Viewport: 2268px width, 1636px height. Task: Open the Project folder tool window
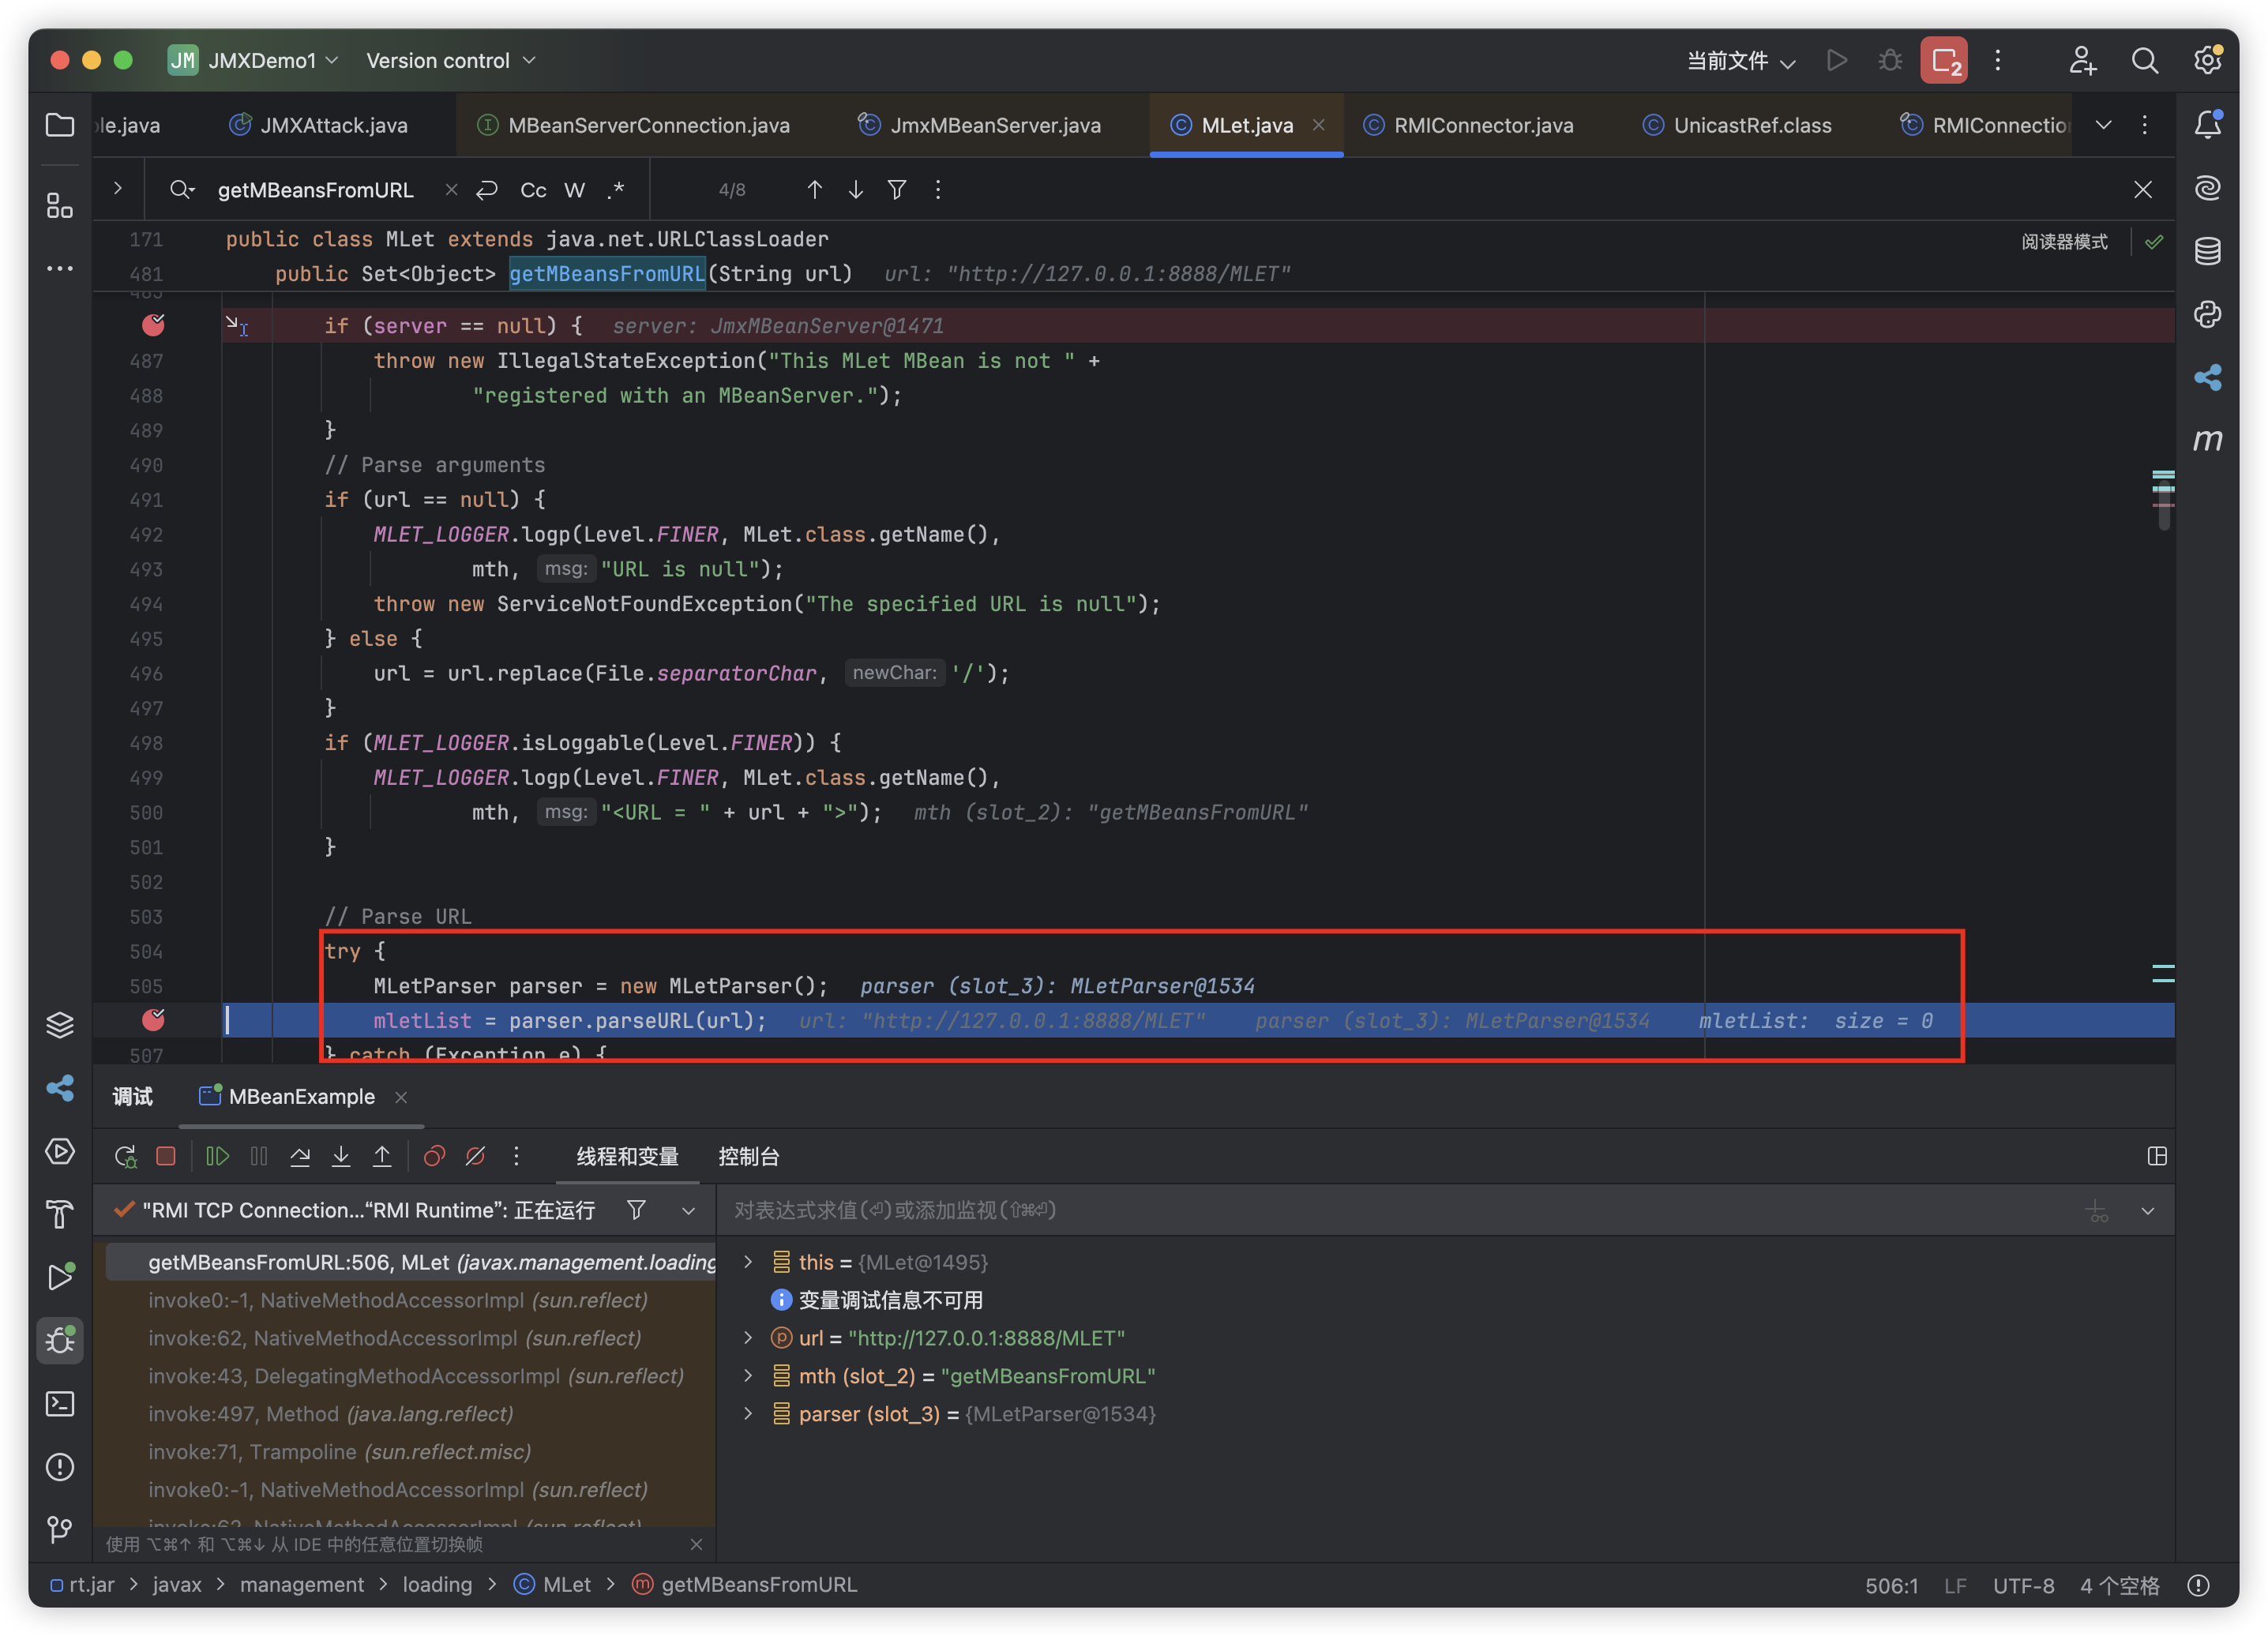60,125
